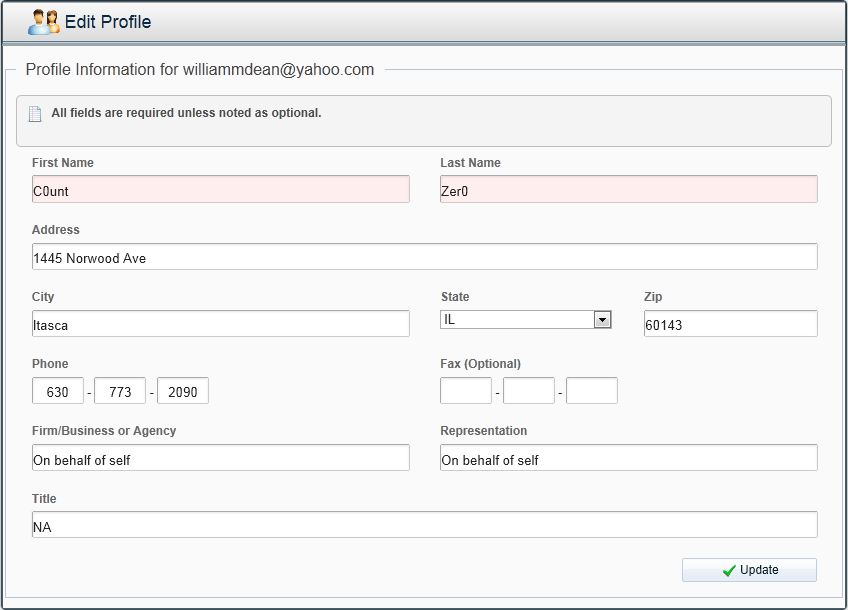The width and height of the screenshot is (848, 610).
Task: Select the middle Fax number box
Action: tap(529, 391)
